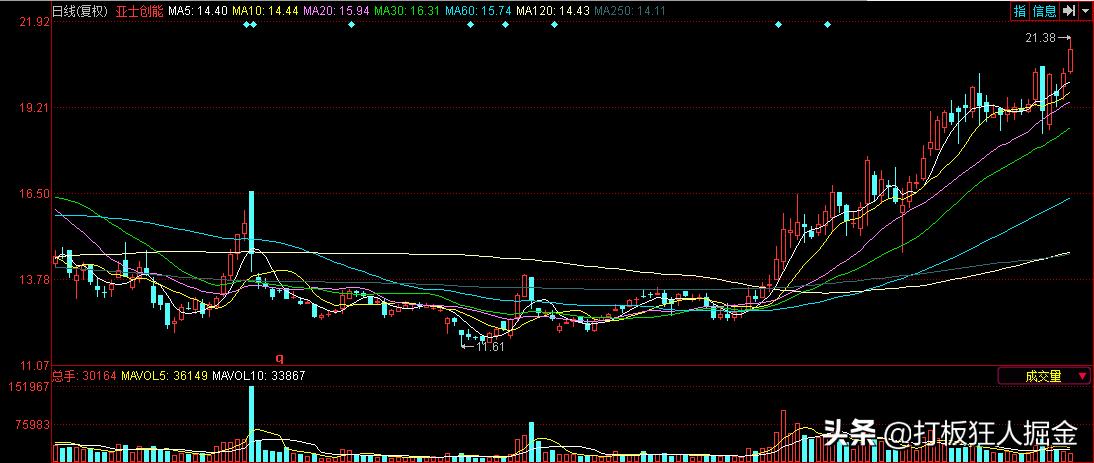Screen dimensions: 1094x463
Task: Click the 日线(复权) period label
Action: [x=82, y=11]
